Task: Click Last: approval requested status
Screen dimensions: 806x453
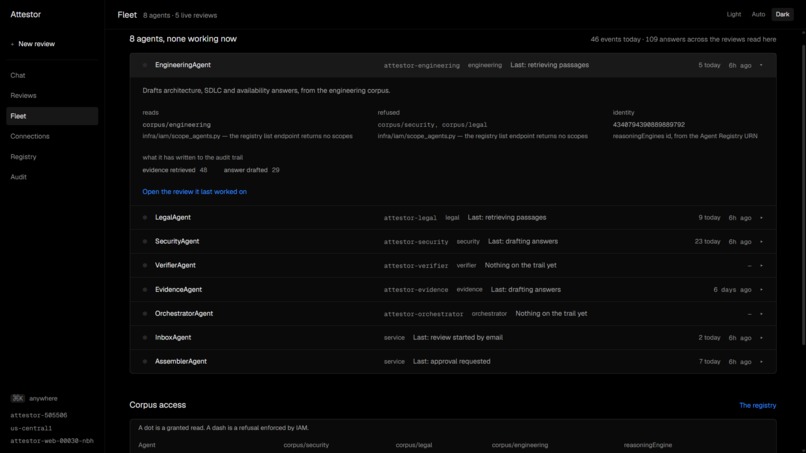Action: pyautogui.click(x=451, y=361)
